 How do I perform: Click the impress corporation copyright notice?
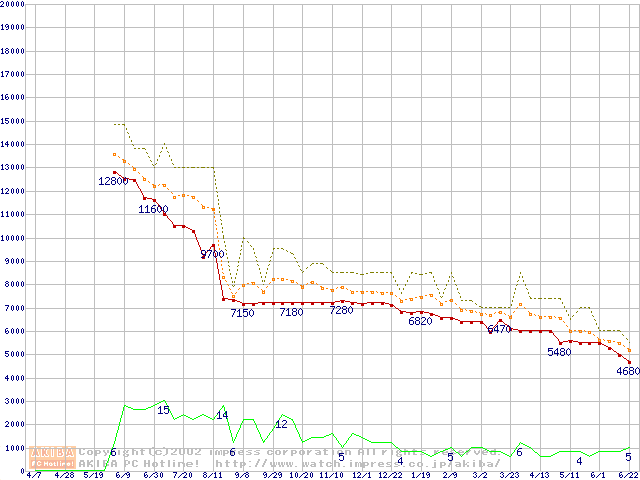click(290, 452)
